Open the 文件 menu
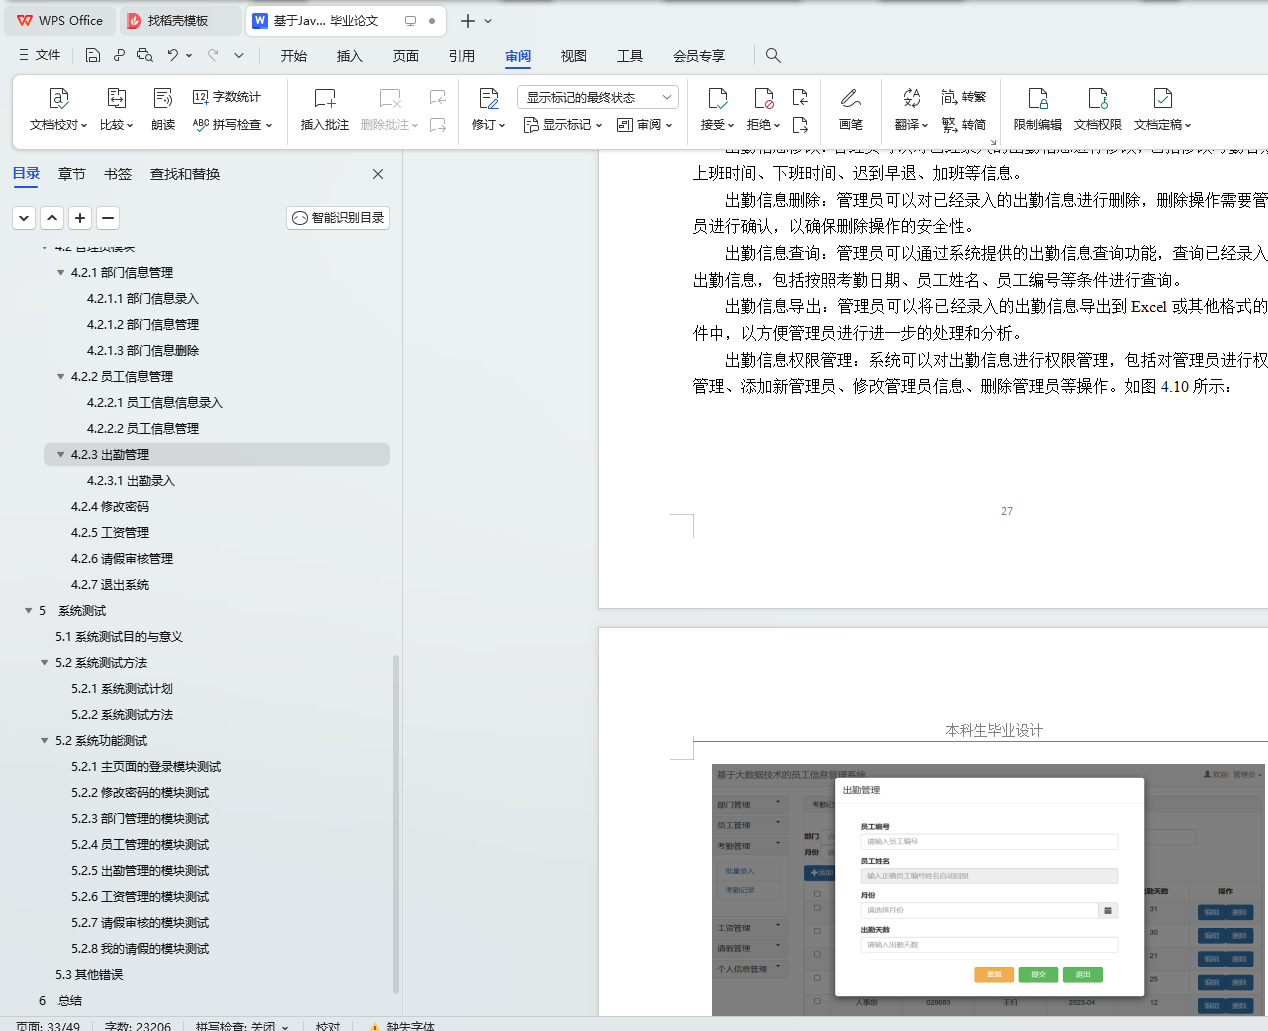The height and width of the screenshot is (1031, 1268). pyautogui.click(x=40, y=55)
